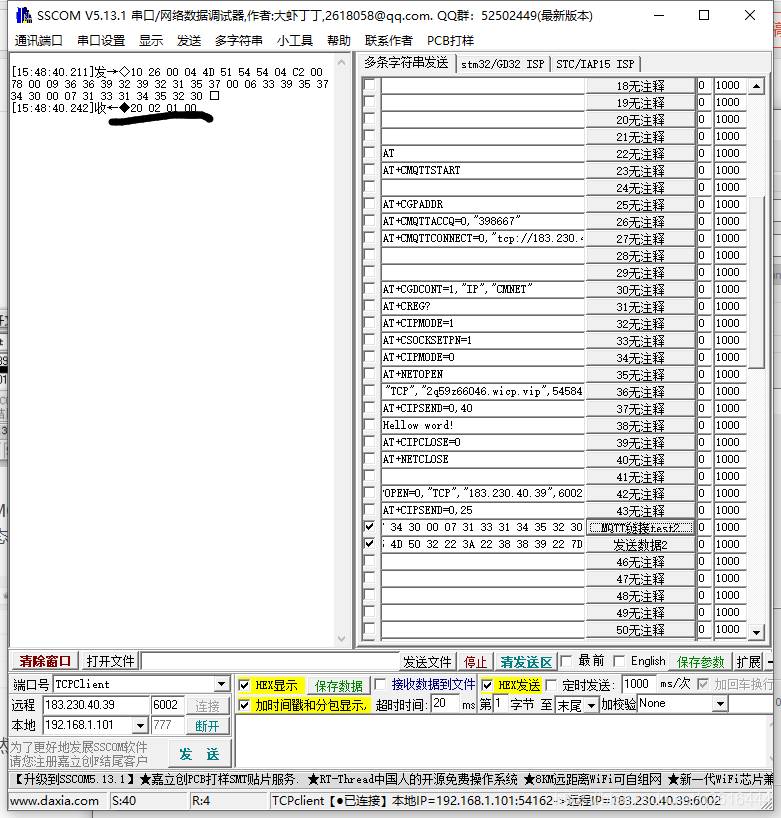
Task: Click the MQTT连接test2 send button
Action: [640, 527]
